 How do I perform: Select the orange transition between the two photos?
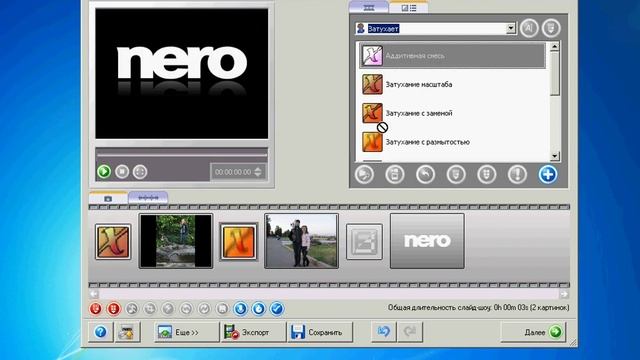pyautogui.click(x=239, y=241)
